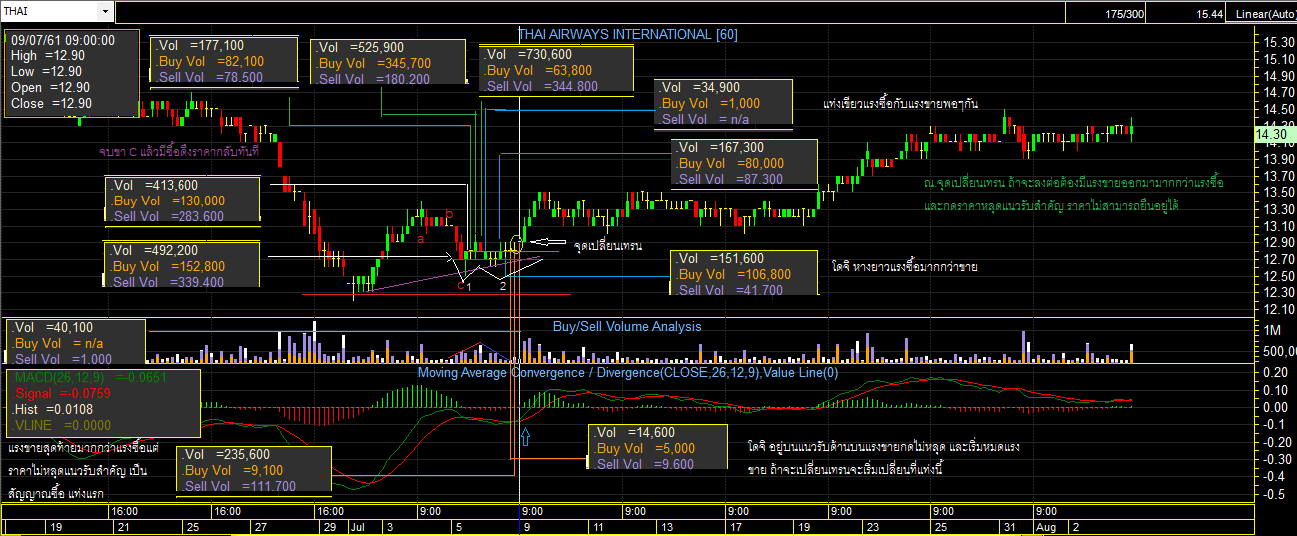The height and width of the screenshot is (536, 1297).
Task: Open the THAI symbol dropdown arrow
Action: [106, 11]
